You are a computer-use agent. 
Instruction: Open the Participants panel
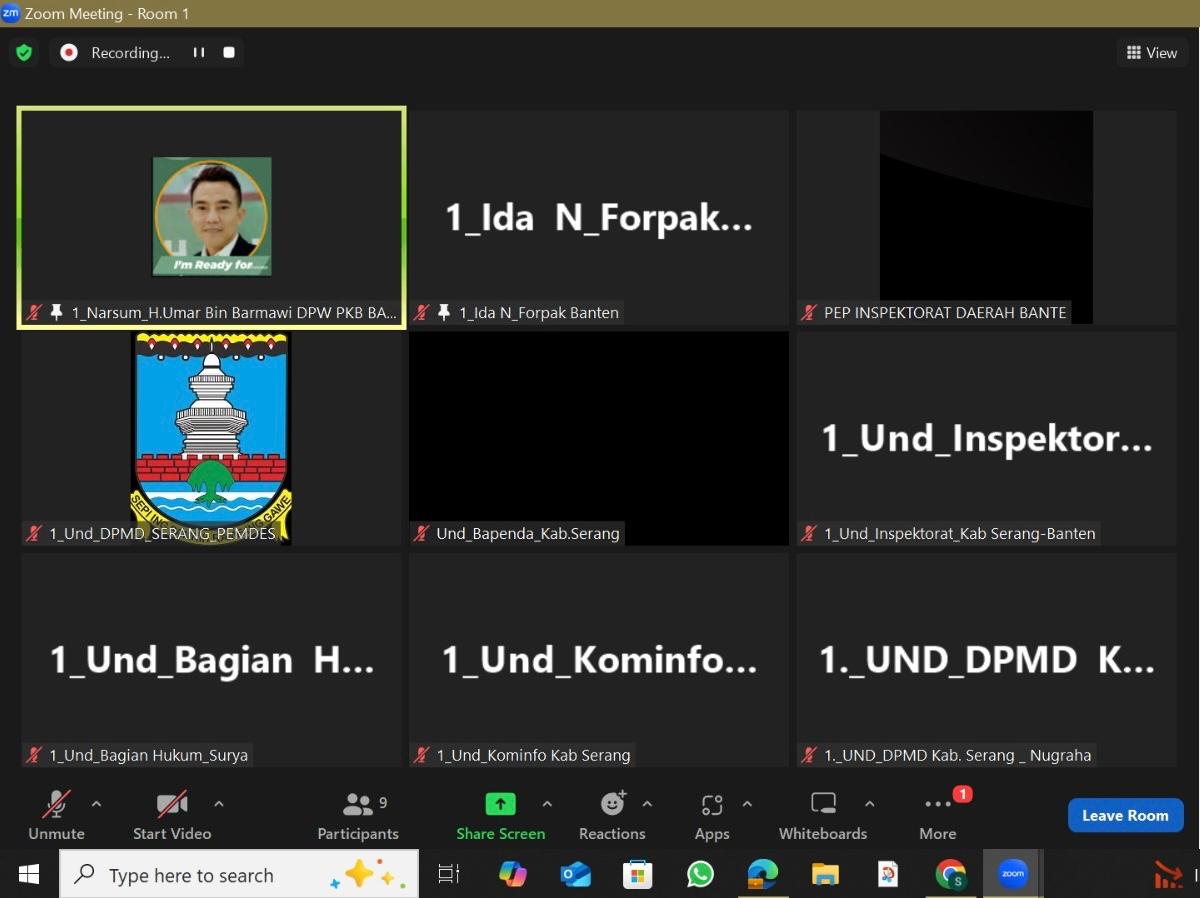(x=358, y=815)
